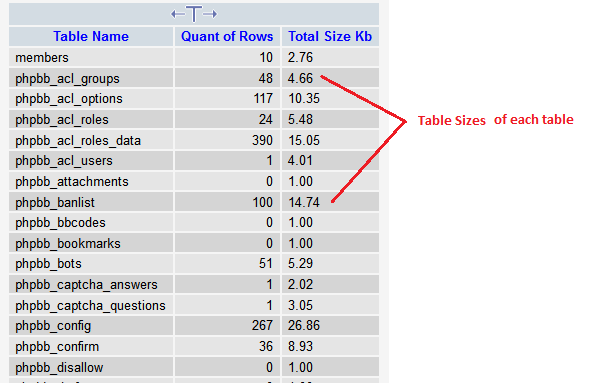Click the phpbb_acl_roles name cell

(91, 119)
